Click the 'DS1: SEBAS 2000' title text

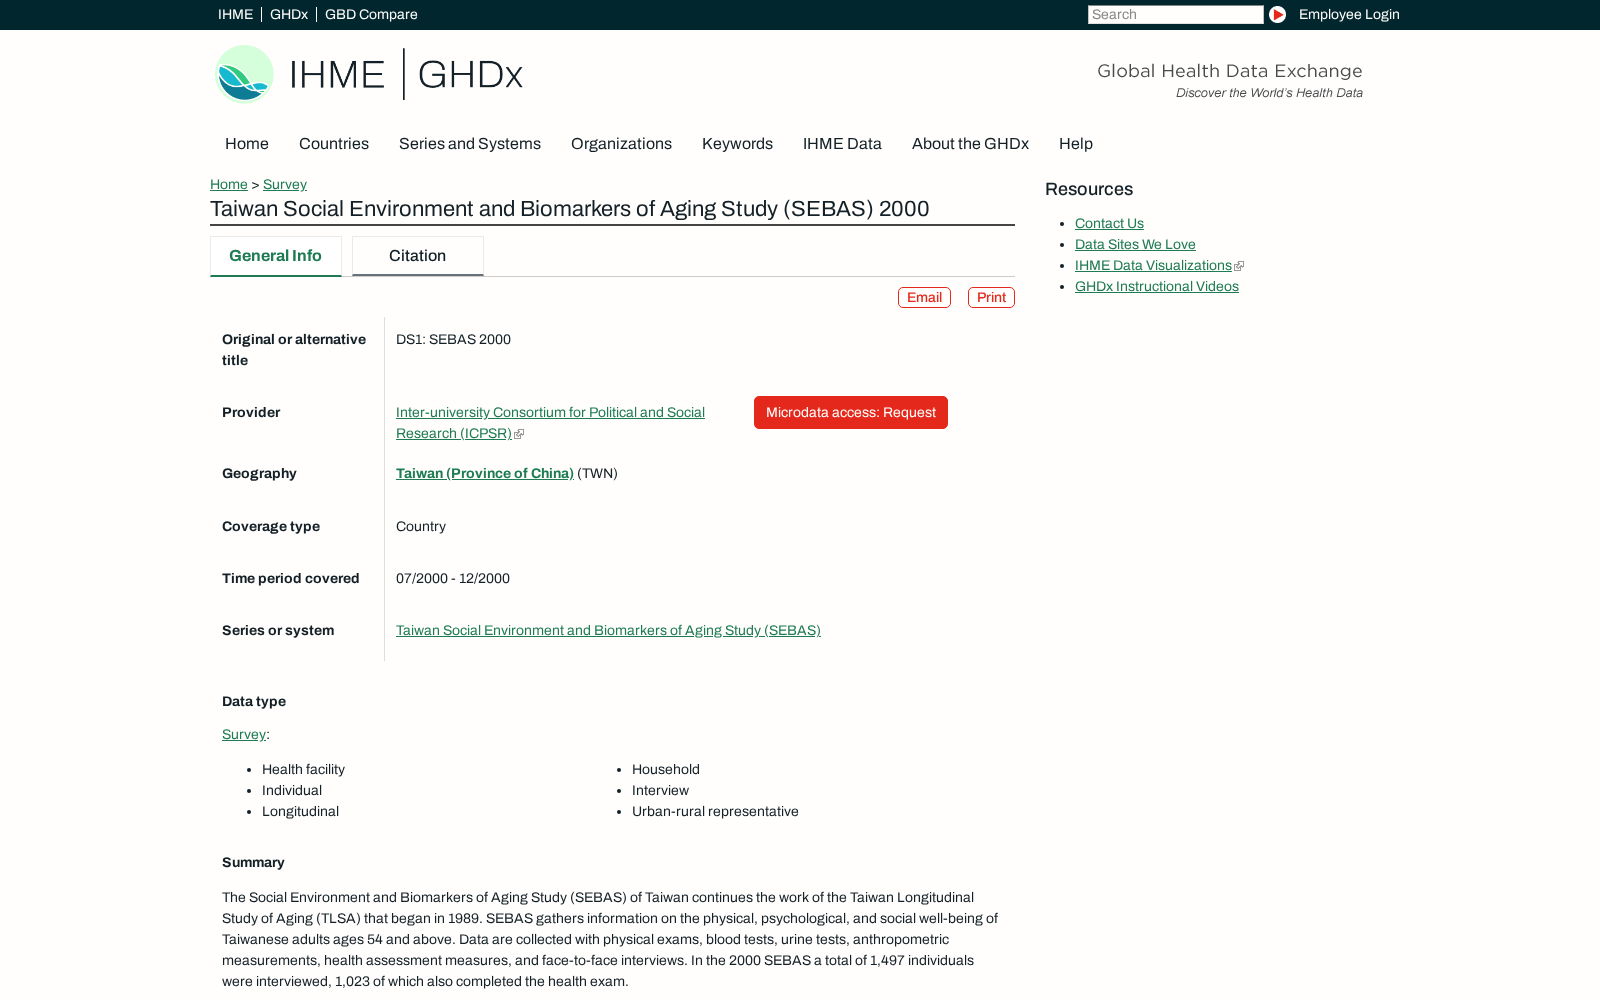(x=453, y=340)
